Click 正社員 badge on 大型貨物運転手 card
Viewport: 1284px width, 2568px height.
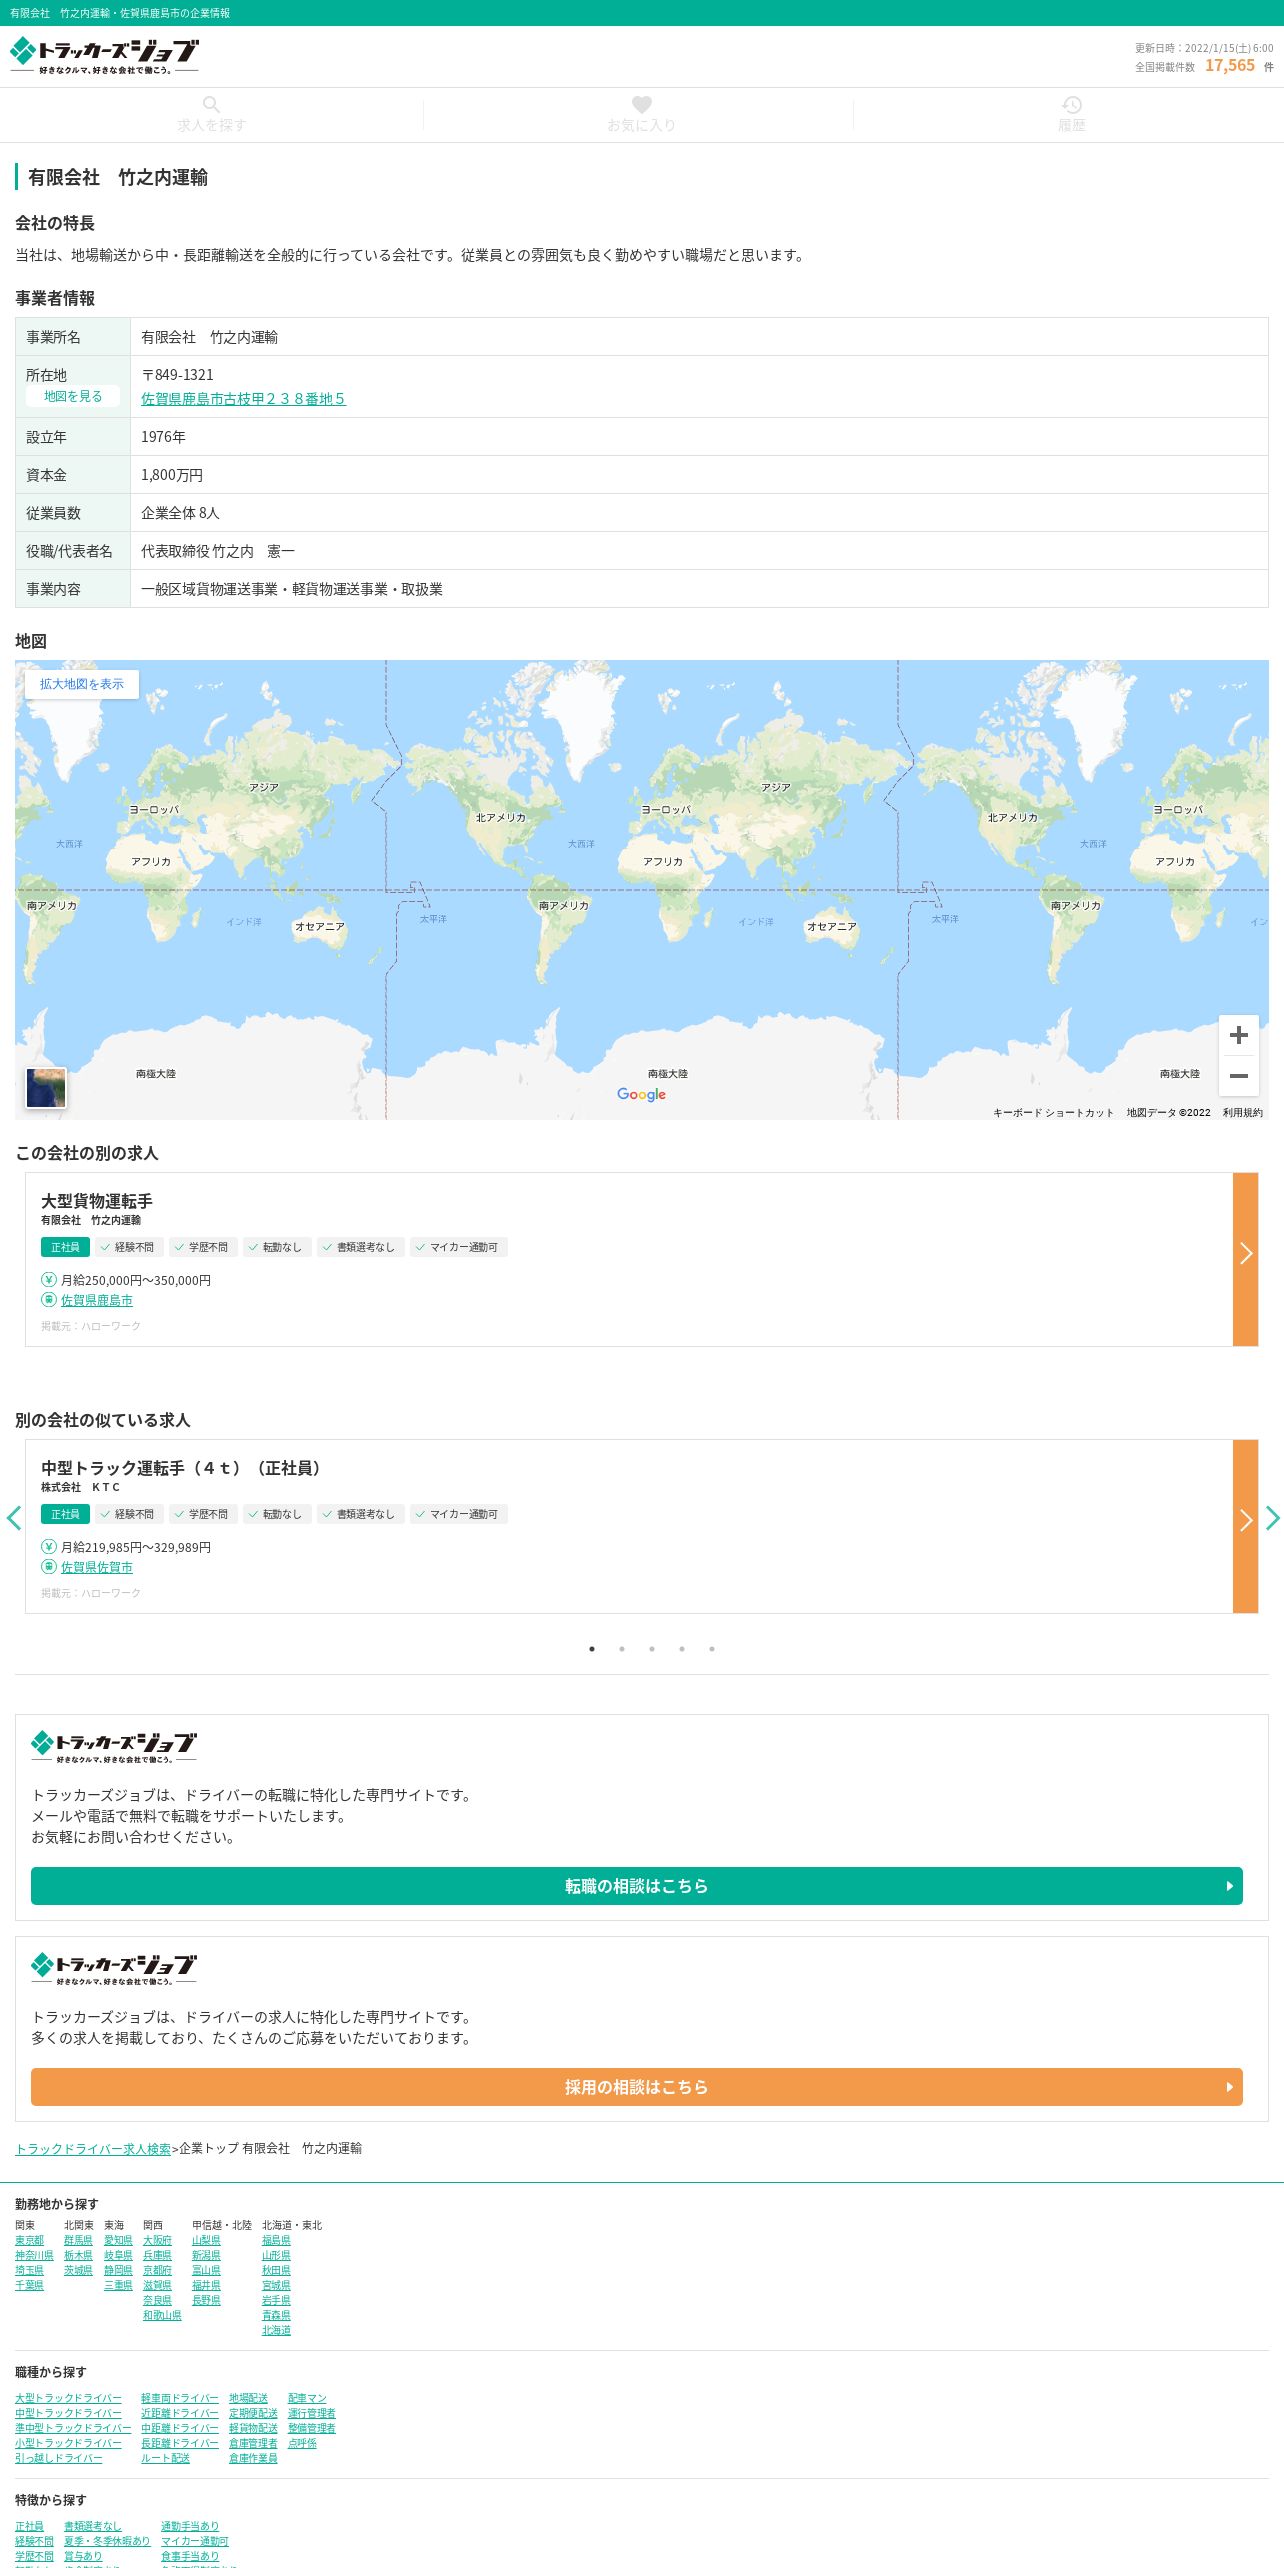(x=65, y=1247)
